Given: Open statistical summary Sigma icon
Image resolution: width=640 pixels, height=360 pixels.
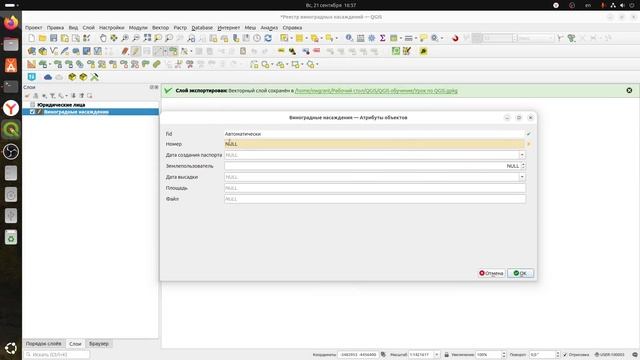Looking at the screenshot, I should click(382, 38).
